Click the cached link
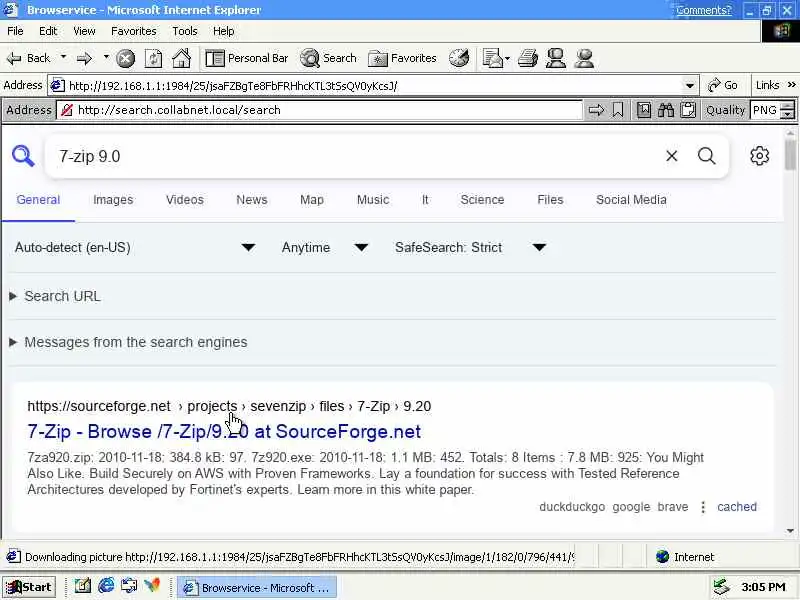800x600 pixels. (737, 507)
